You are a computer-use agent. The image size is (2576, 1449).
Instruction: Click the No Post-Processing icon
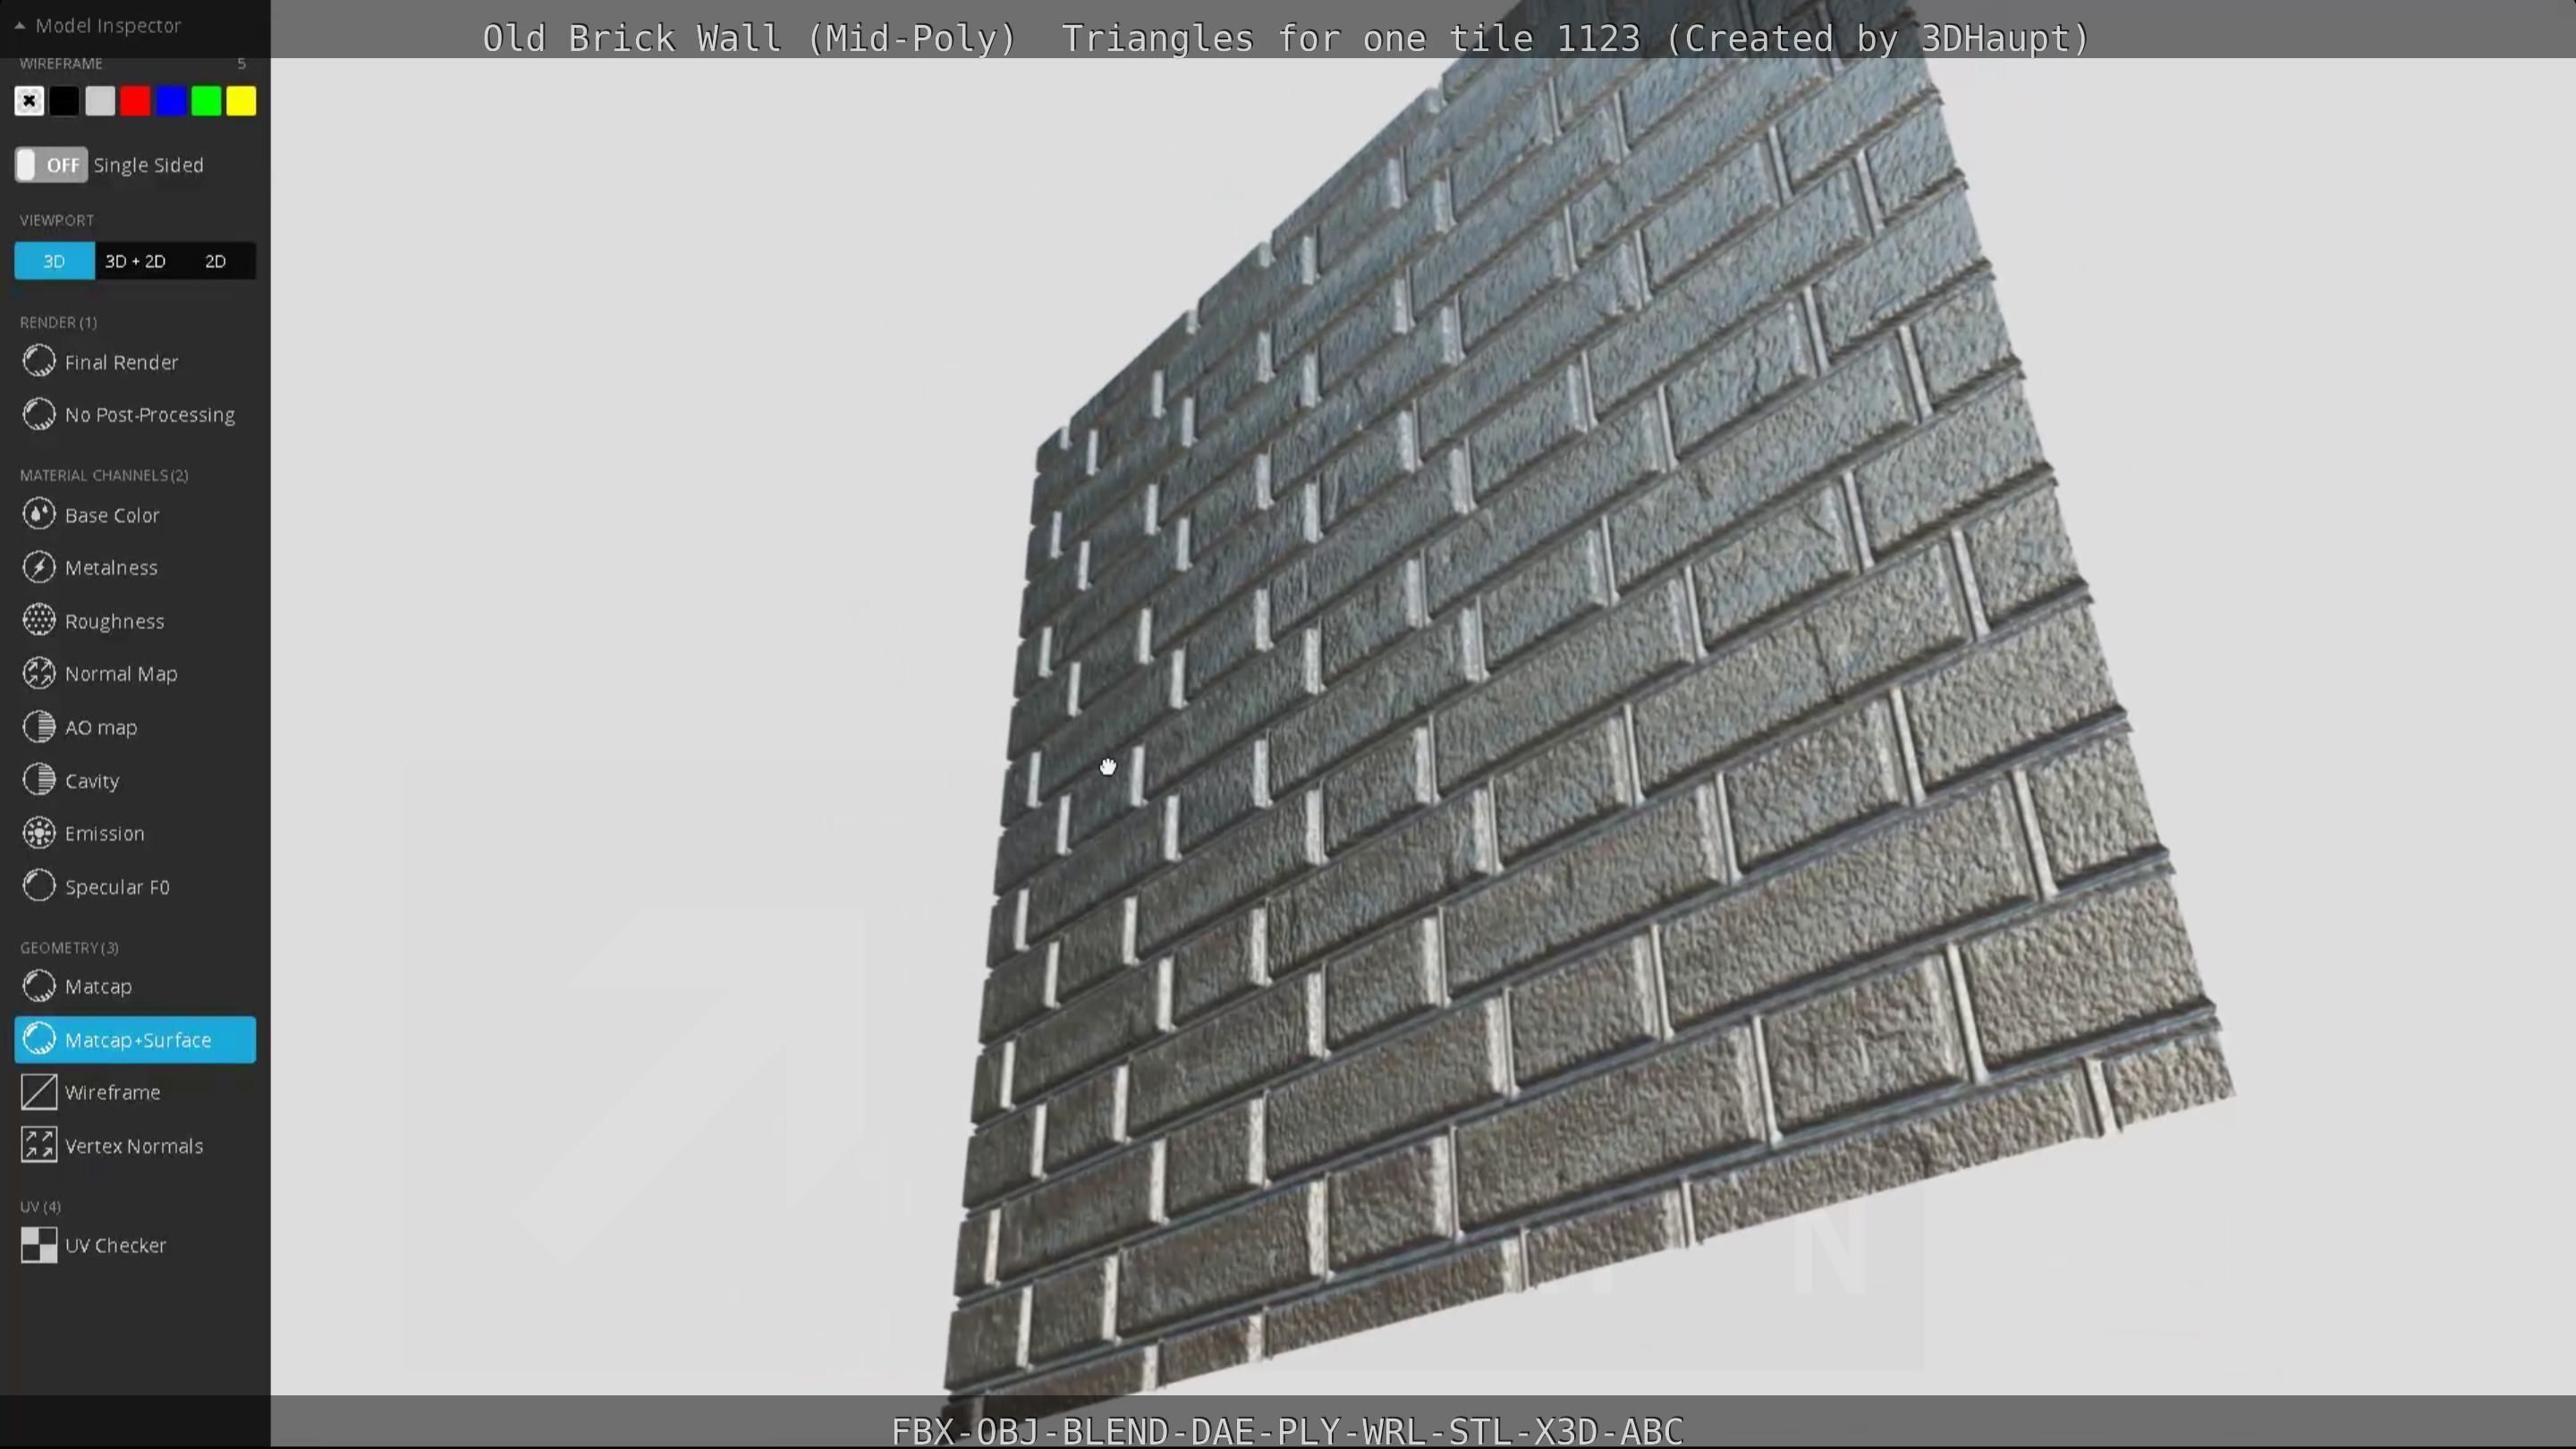(x=39, y=414)
